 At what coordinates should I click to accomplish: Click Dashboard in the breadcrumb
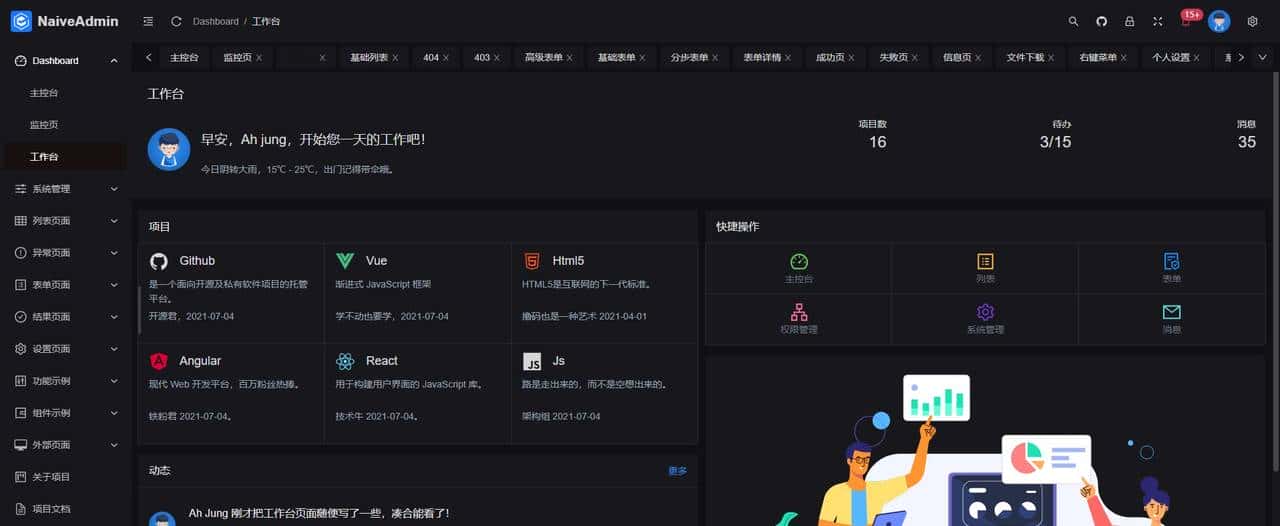click(x=216, y=21)
